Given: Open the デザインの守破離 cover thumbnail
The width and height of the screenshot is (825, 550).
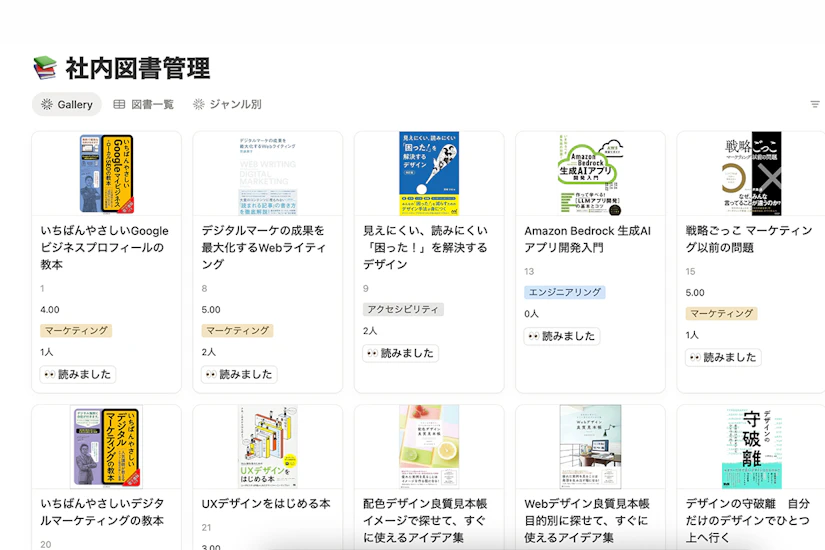Looking at the screenshot, I should tap(752, 446).
